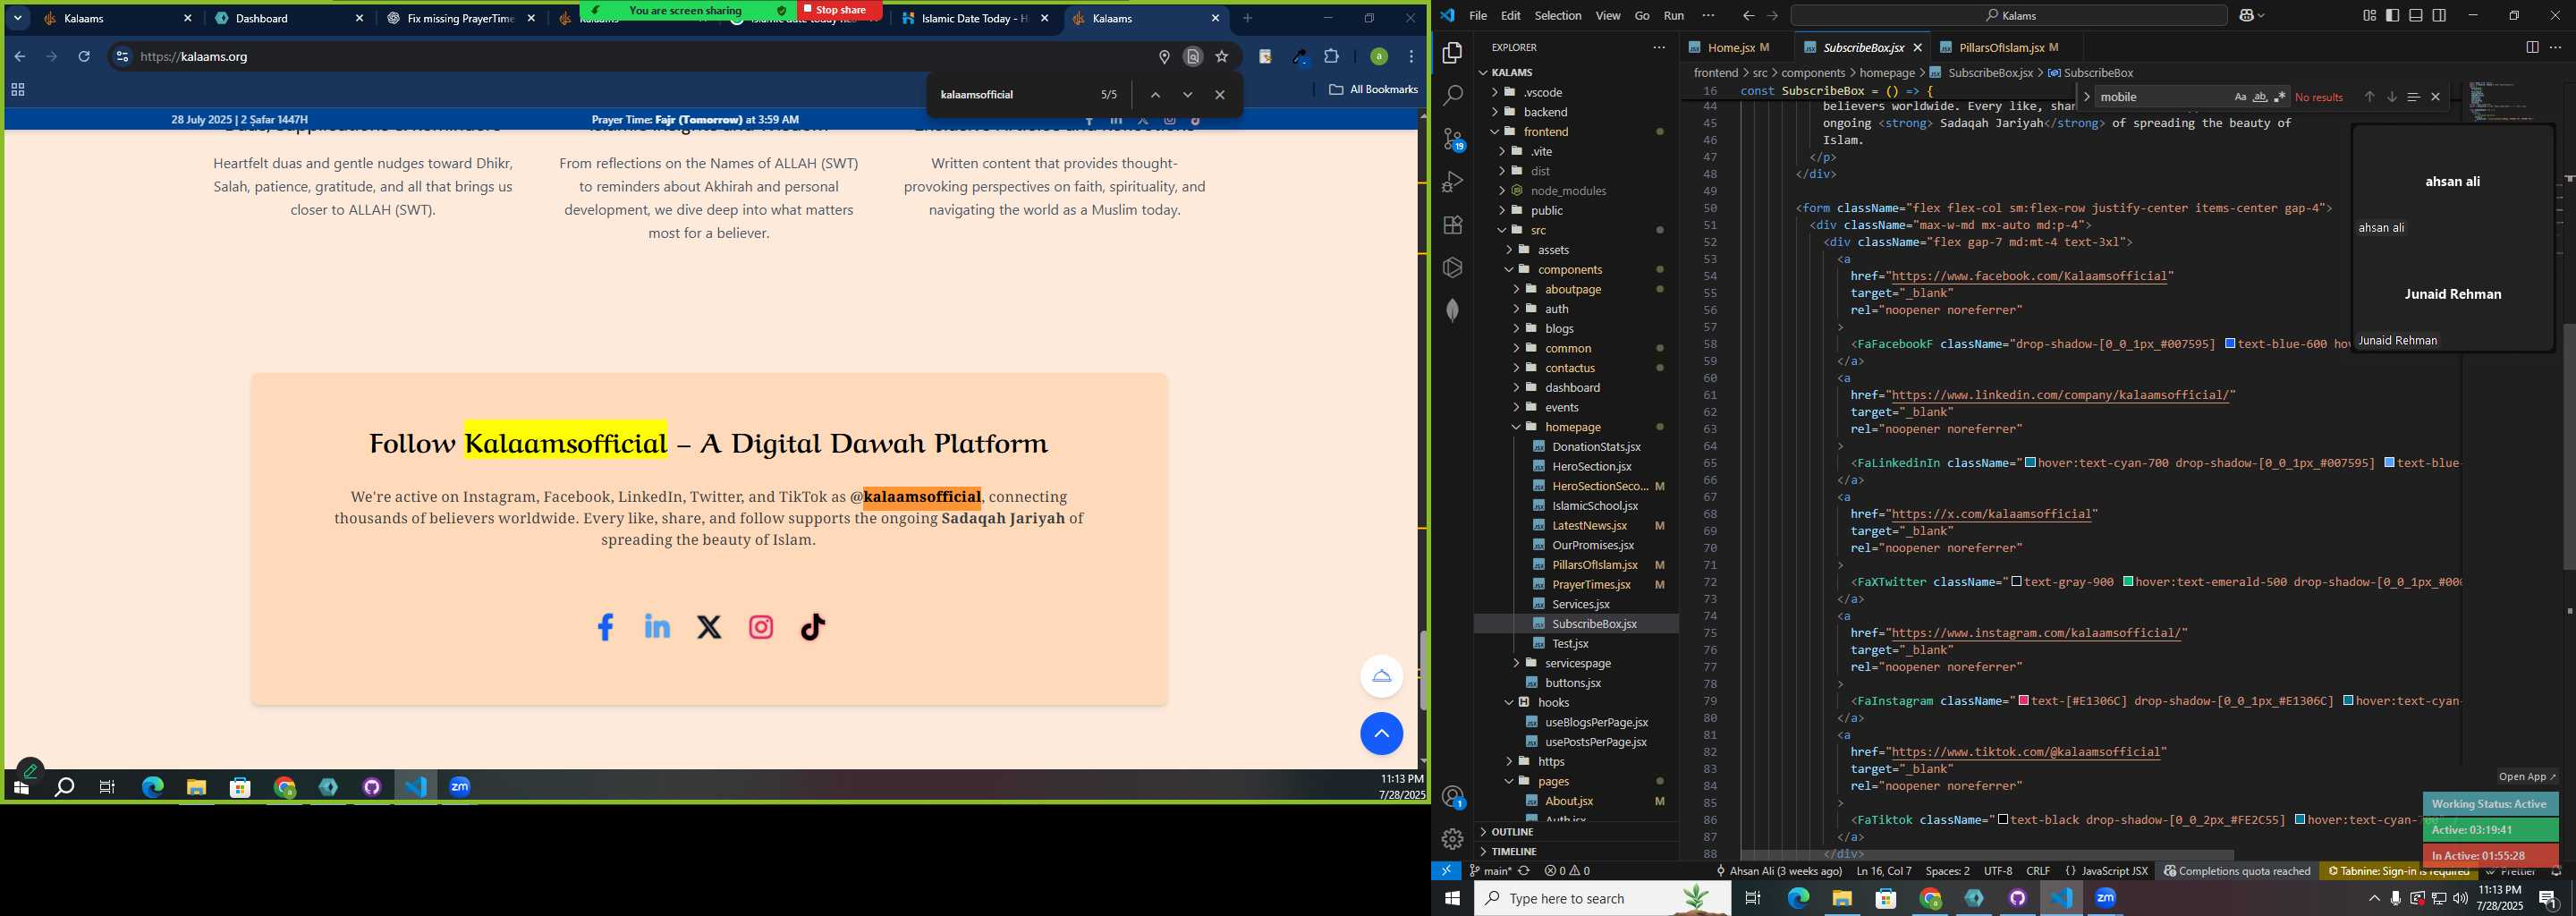Screen dimensions: 2576x916
Task: Open the Selection menu in VS Code
Action: tap(1557, 15)
